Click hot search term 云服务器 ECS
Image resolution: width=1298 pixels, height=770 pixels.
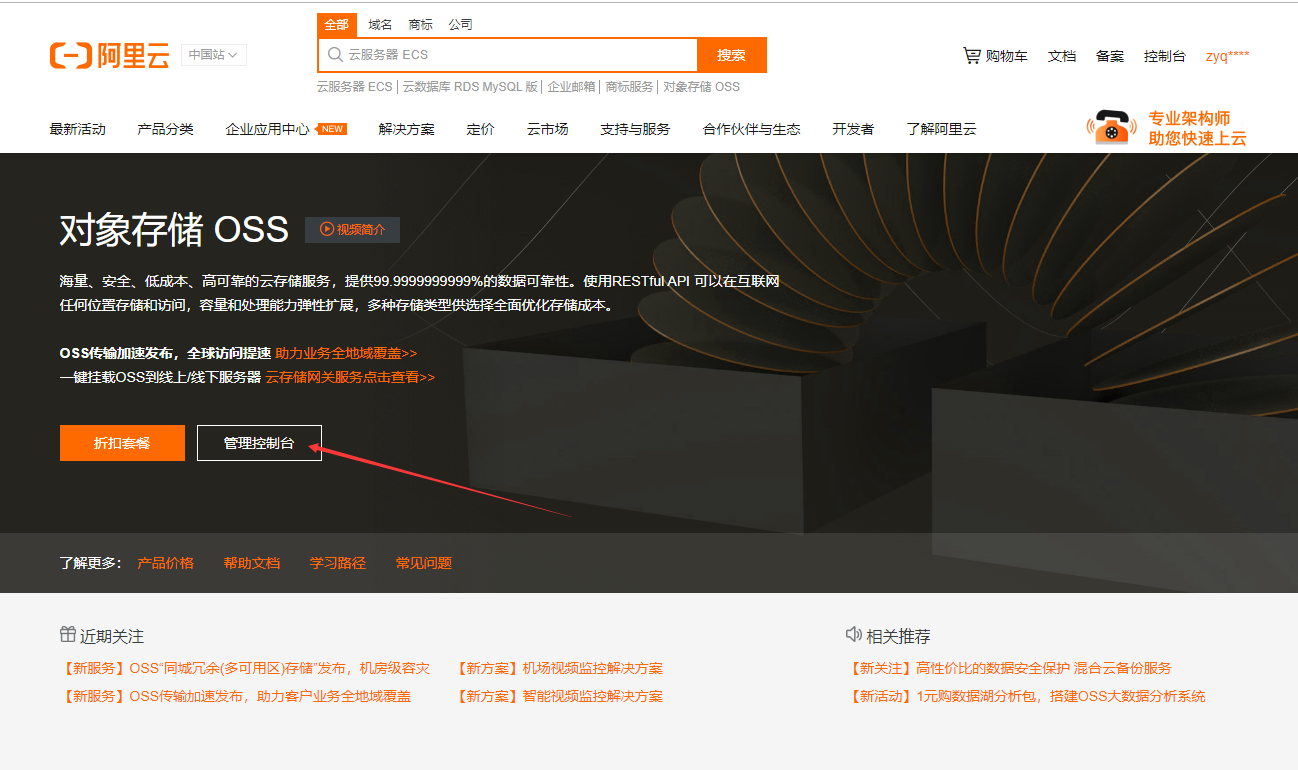(355, 87)
